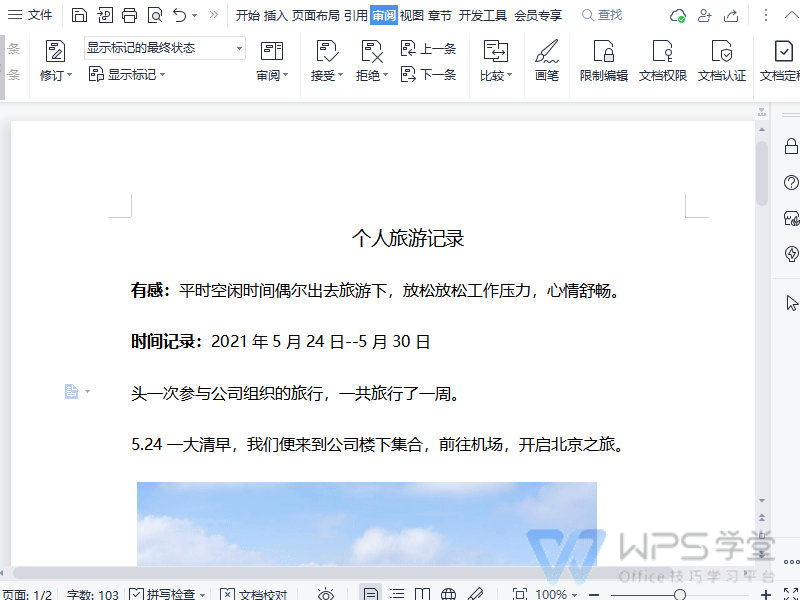This screenshot has width=800, height=600.
Task: Switch to reading view (book icon)
Action: pyautogui.click(x=422, y=594)
